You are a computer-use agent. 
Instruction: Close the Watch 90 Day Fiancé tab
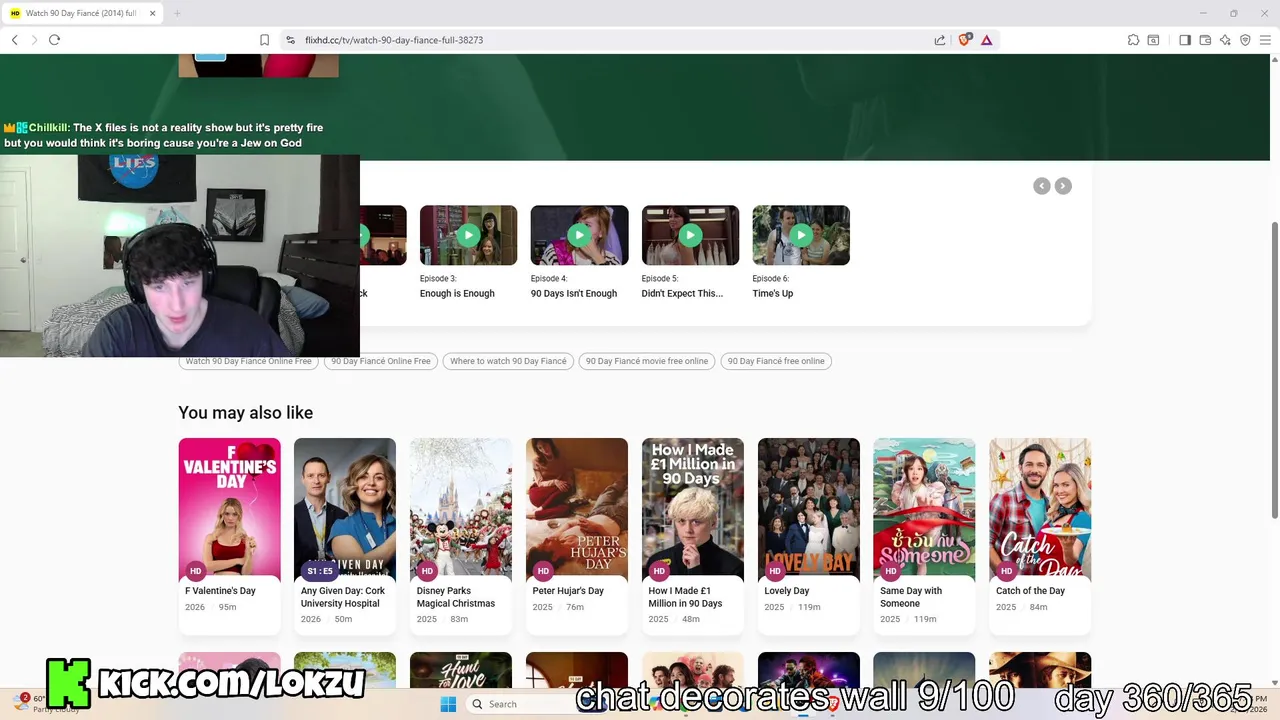click(152, 13)
